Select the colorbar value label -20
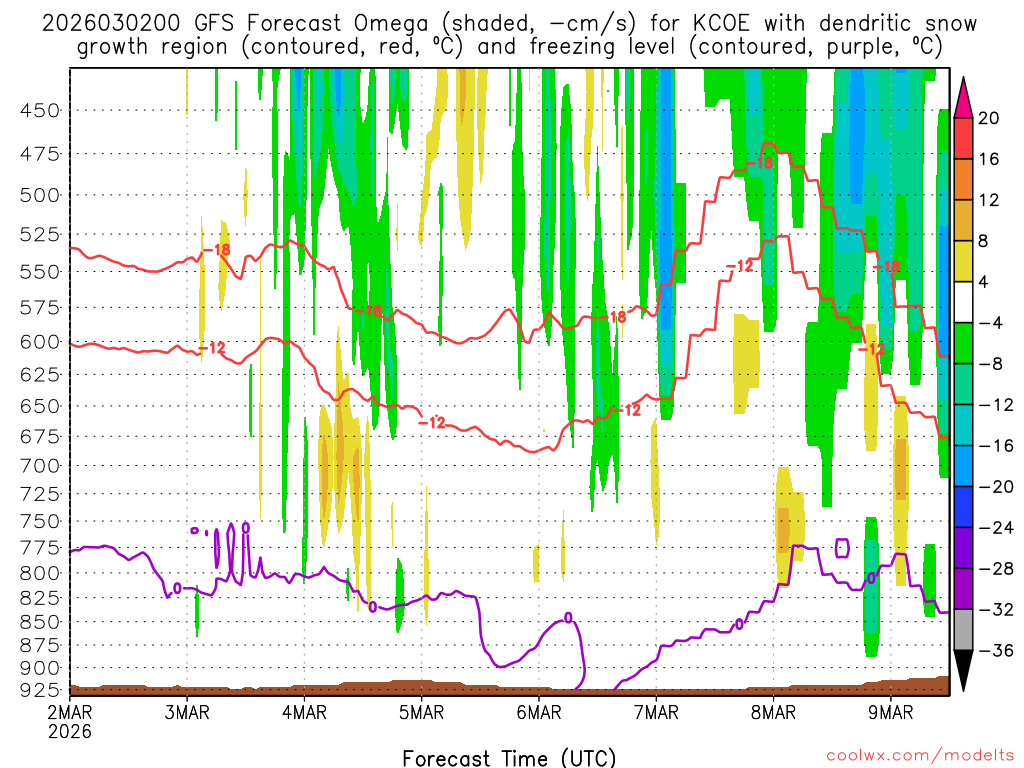This screenshot has height=768, width=1024. coord(996,487)
